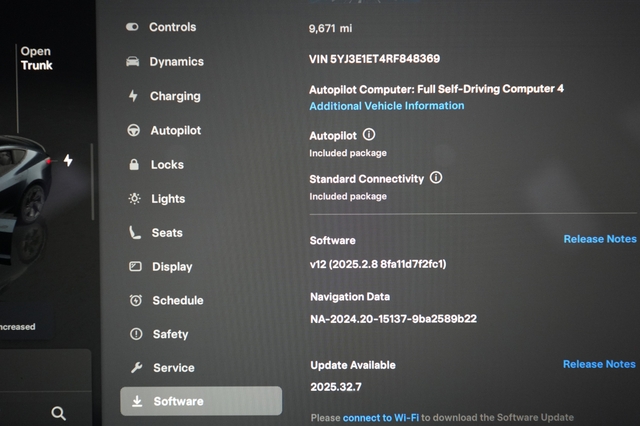The width and height of the screenshot is (640, 426).
Task: Open the info icon beside Standard Connectivity
Action: pyautogui.click(x=436, y=178)
